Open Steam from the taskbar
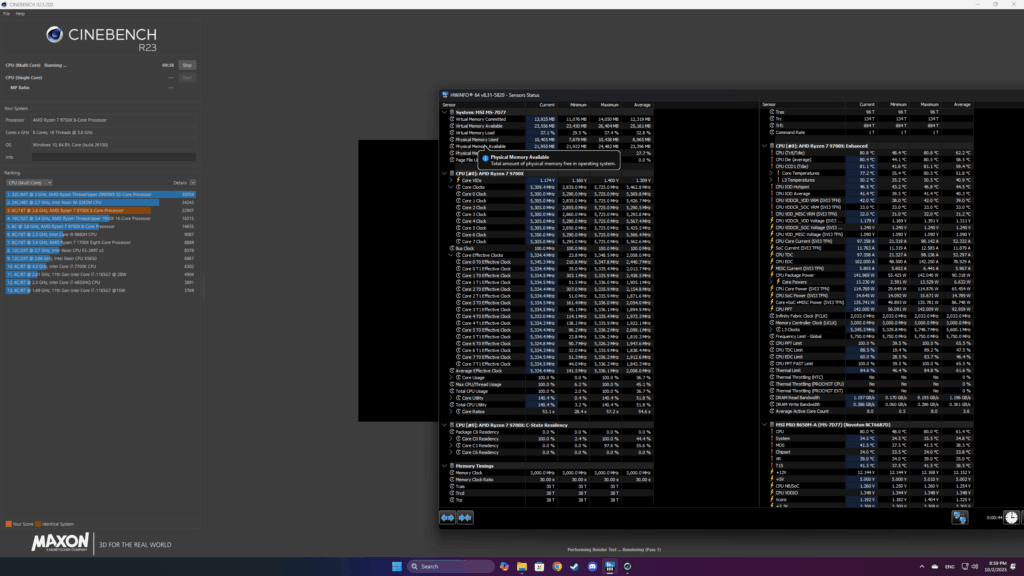Image resolution: width=1024 pixels, height=576 pixels. tap(575, 566)
